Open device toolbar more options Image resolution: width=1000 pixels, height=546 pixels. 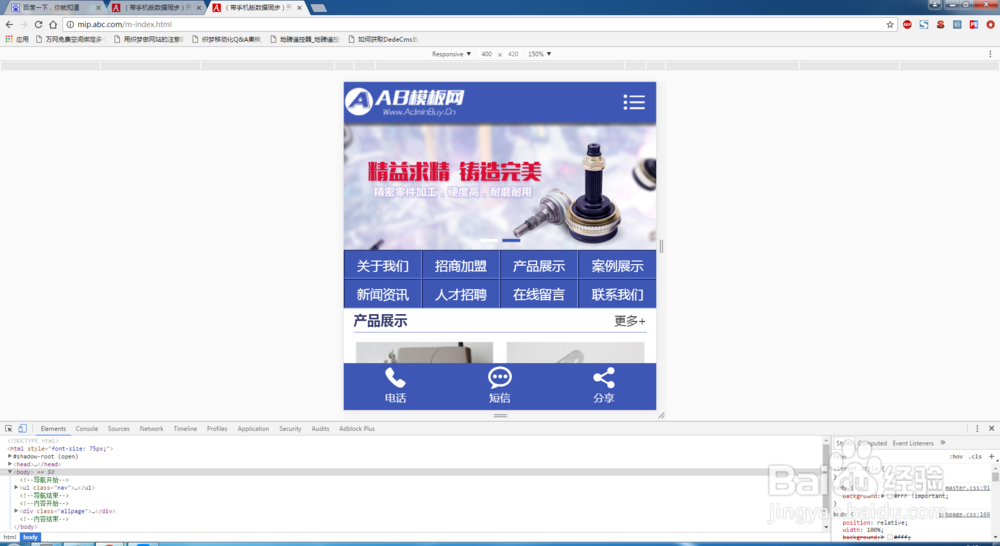coord(990,54)
